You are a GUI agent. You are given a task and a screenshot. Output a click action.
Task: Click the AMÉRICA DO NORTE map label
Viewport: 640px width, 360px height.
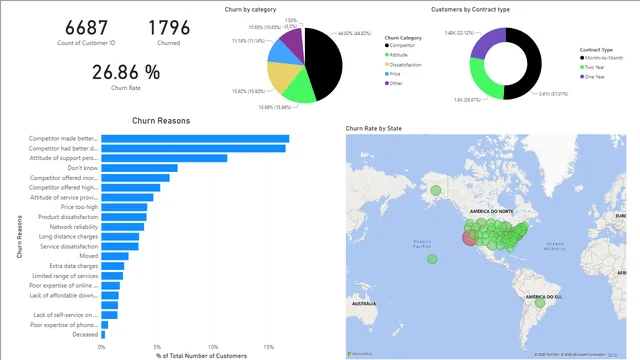coord(491,211)
